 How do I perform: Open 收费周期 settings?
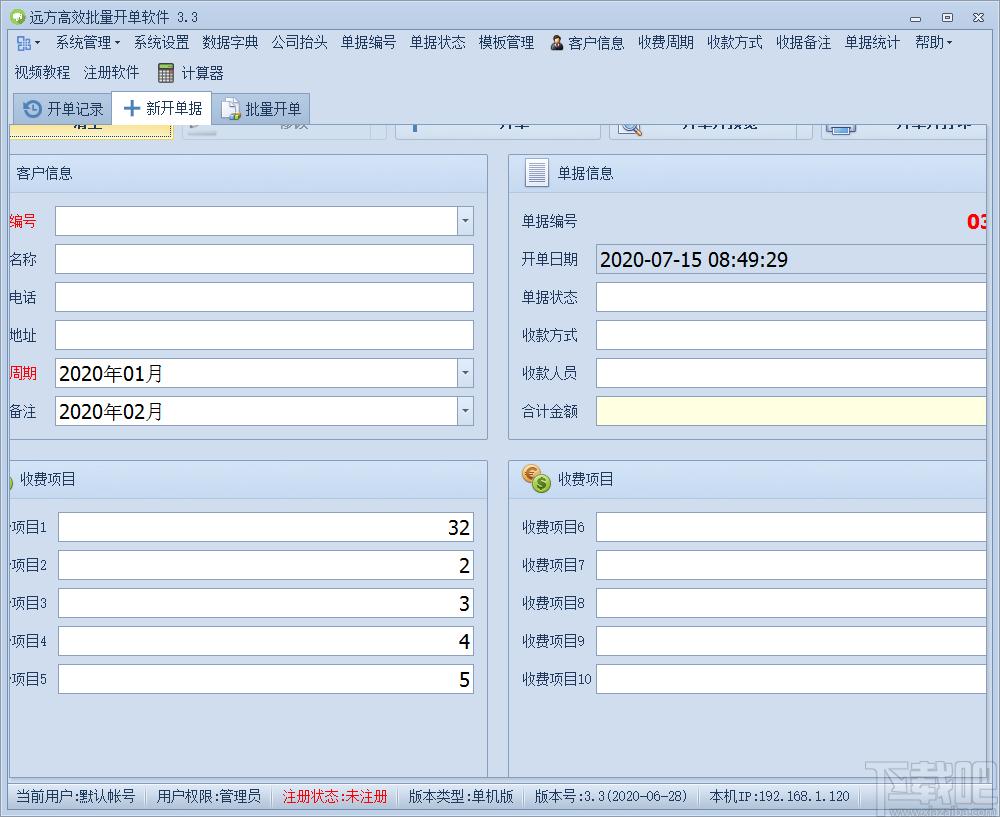pyautogui.click(x=666, y=43)
